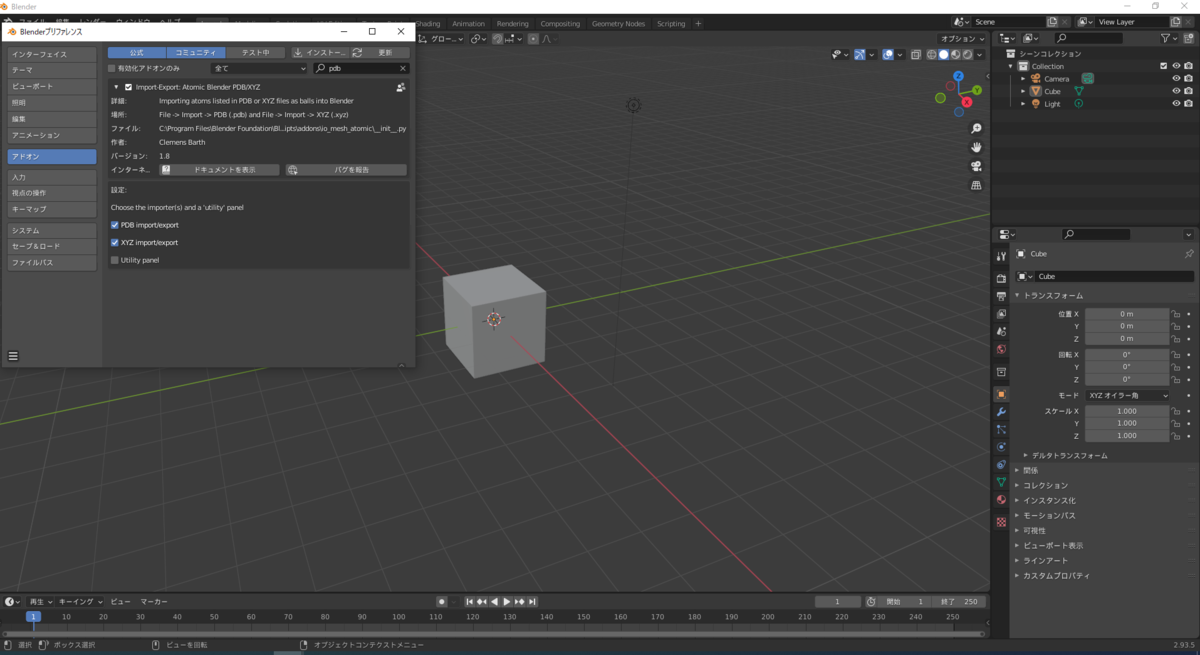Screen dimensions: 1200x655
Task: Open the addon category 全て dropdown
Action: pyautogui.click(x=259, y=68)
